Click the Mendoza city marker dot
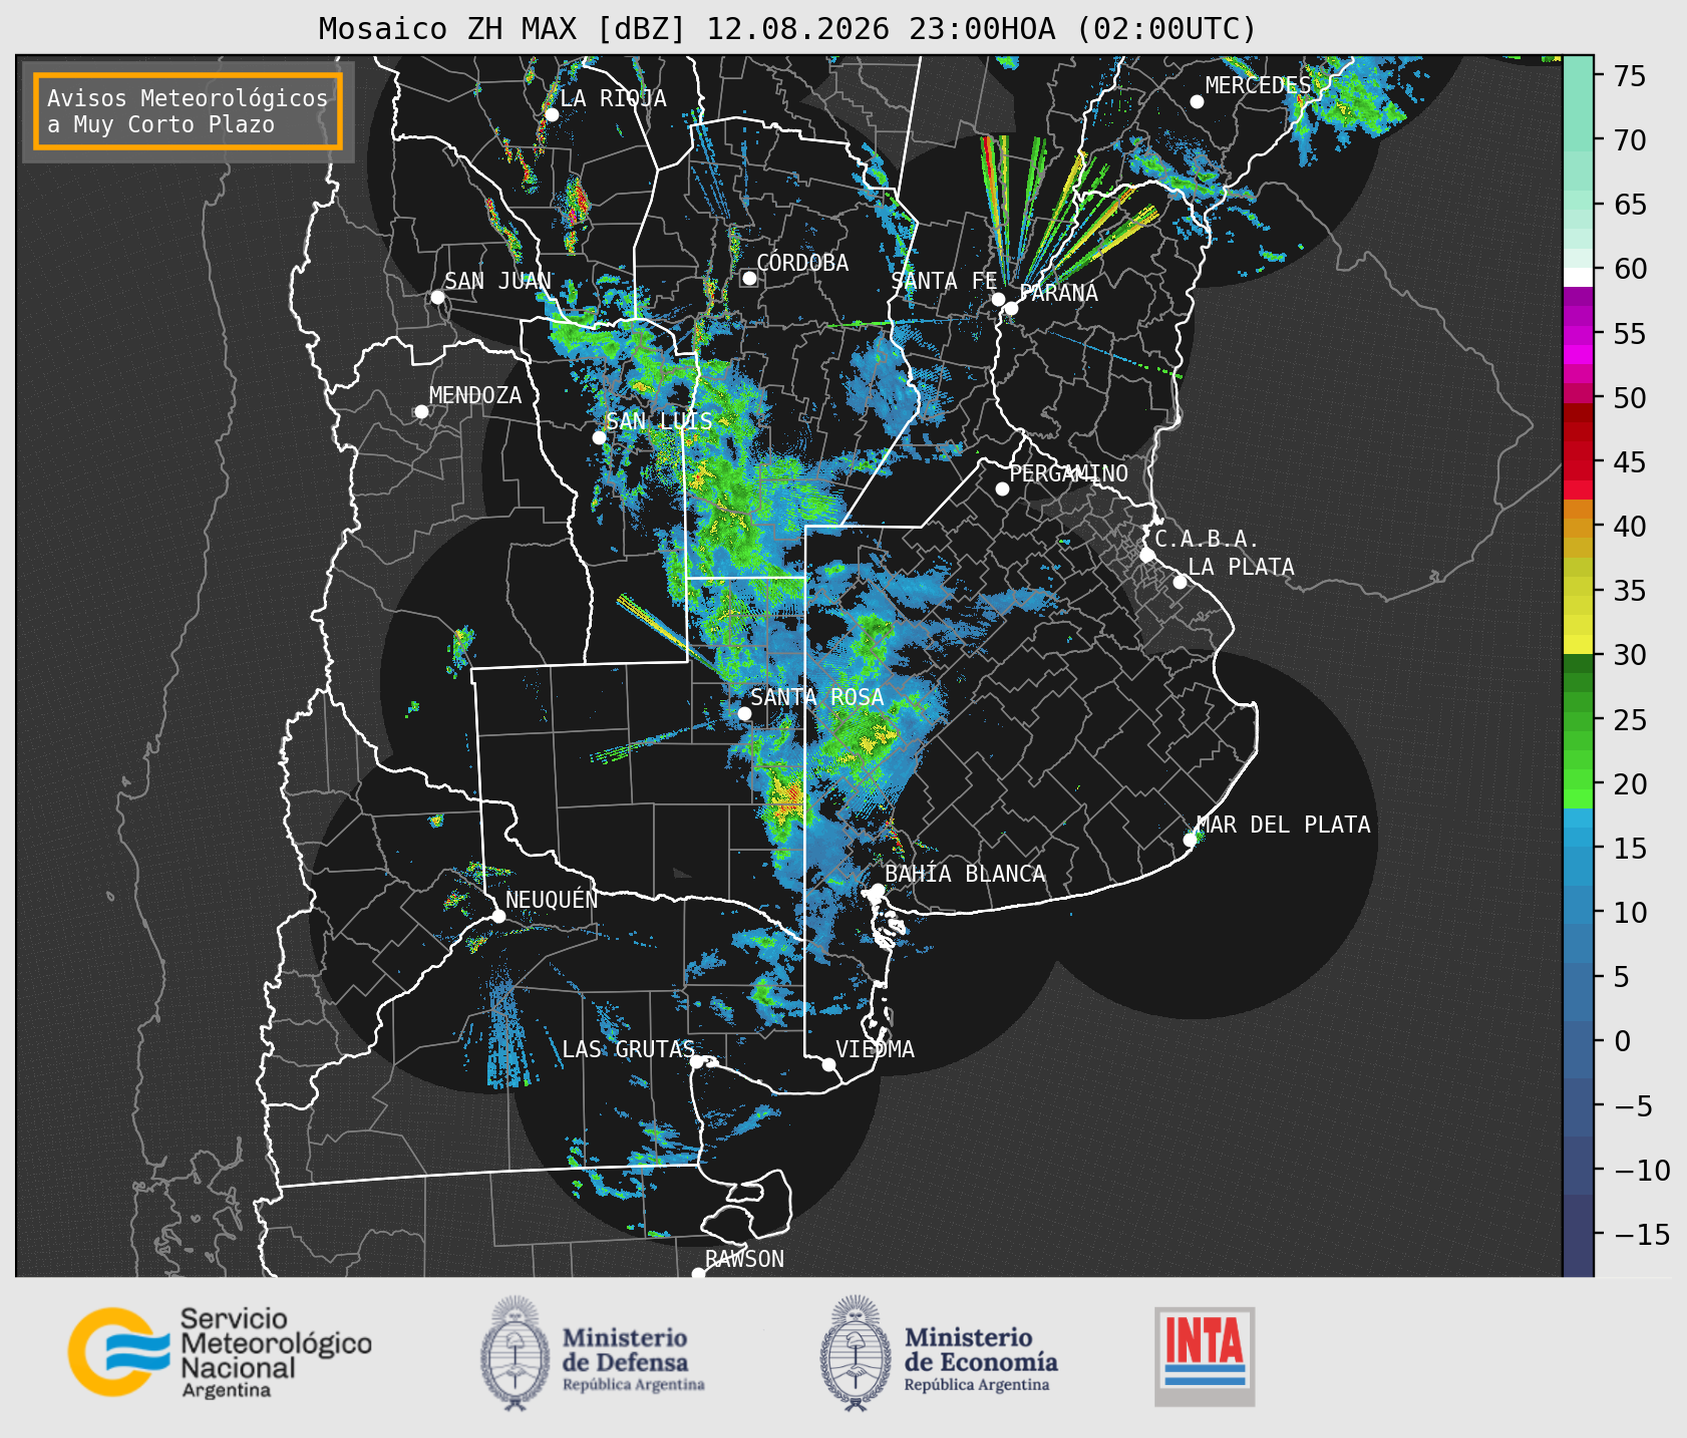This screenshot has width=1687, height=1438. 421,412
